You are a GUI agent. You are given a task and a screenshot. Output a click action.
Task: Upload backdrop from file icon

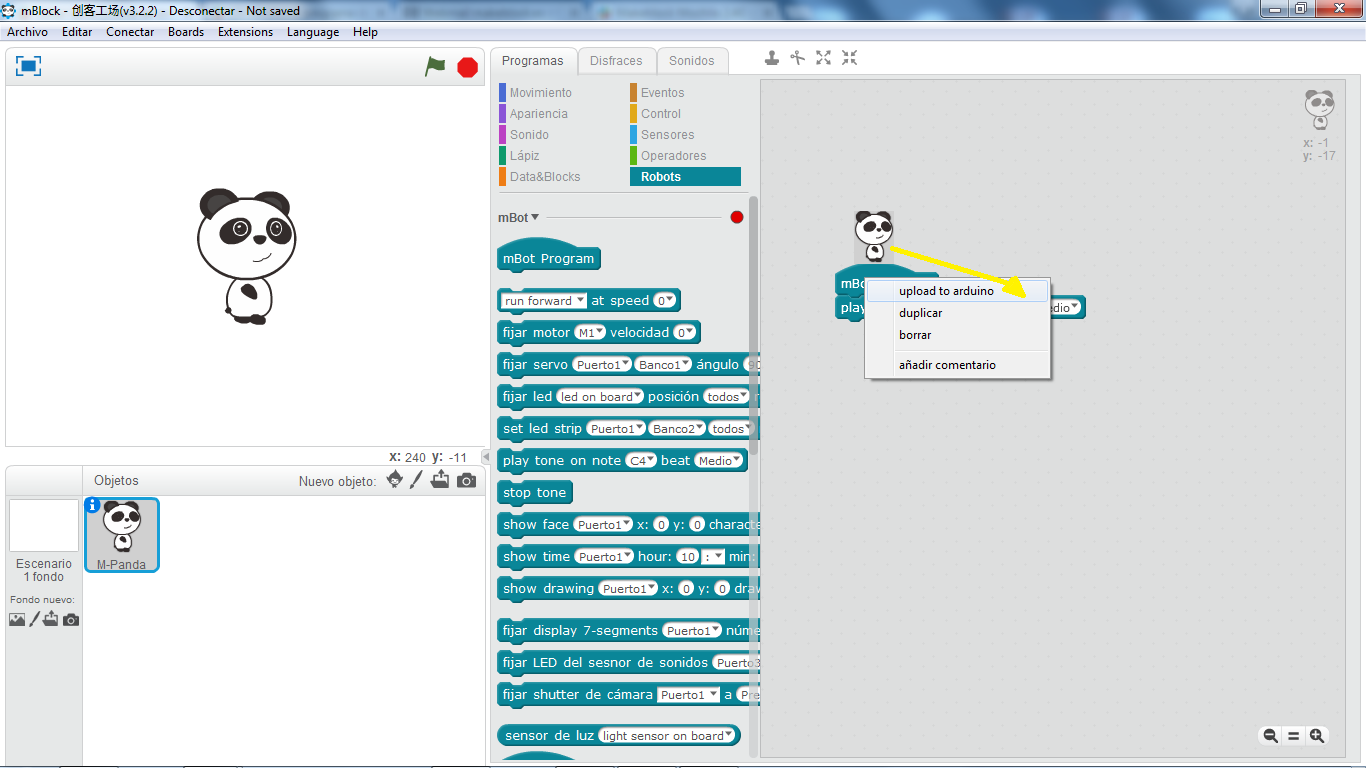[x=51, y=619]
